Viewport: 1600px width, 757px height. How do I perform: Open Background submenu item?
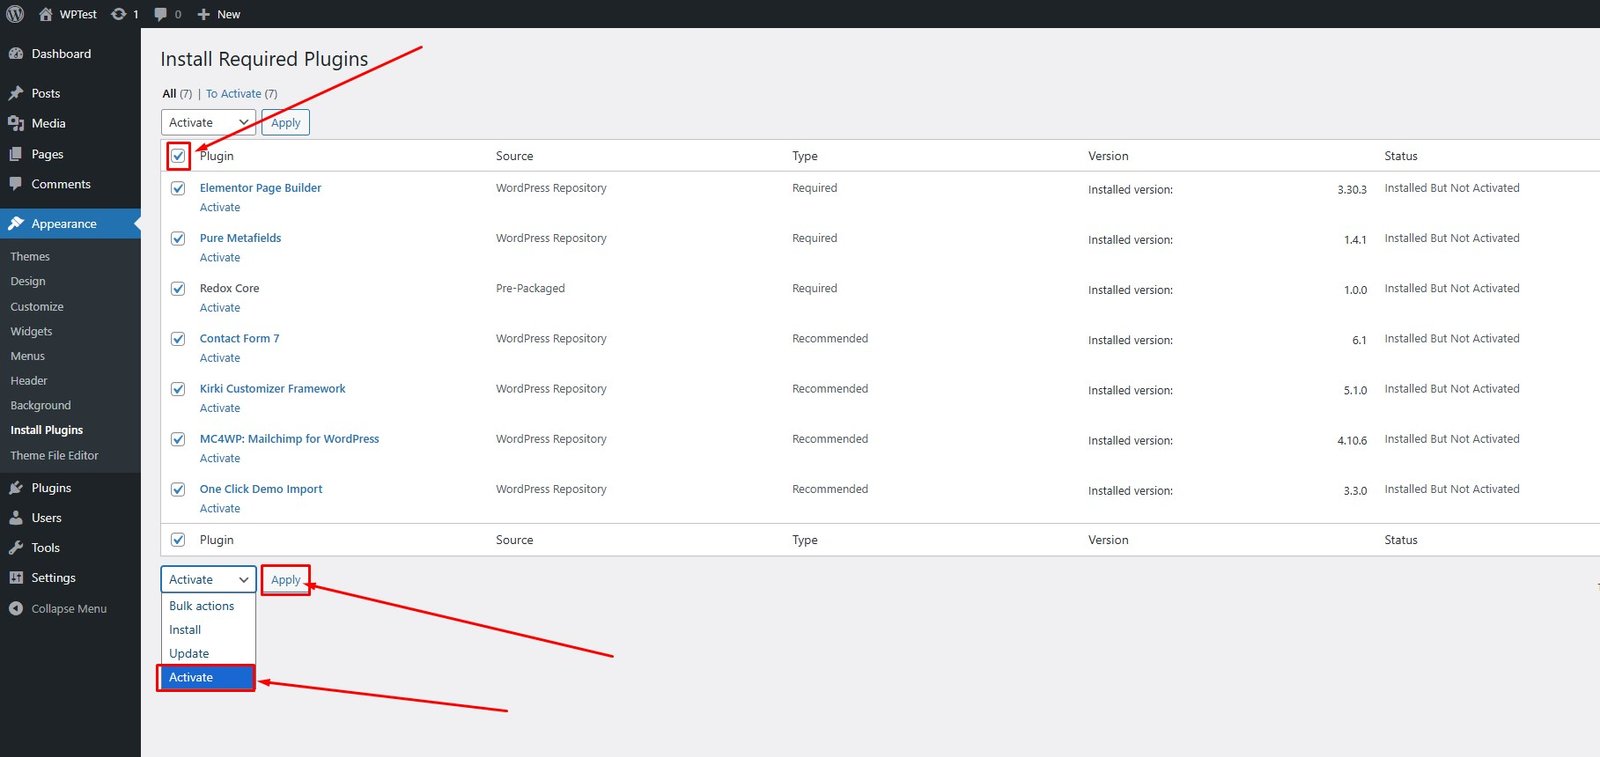click(40, 405)
